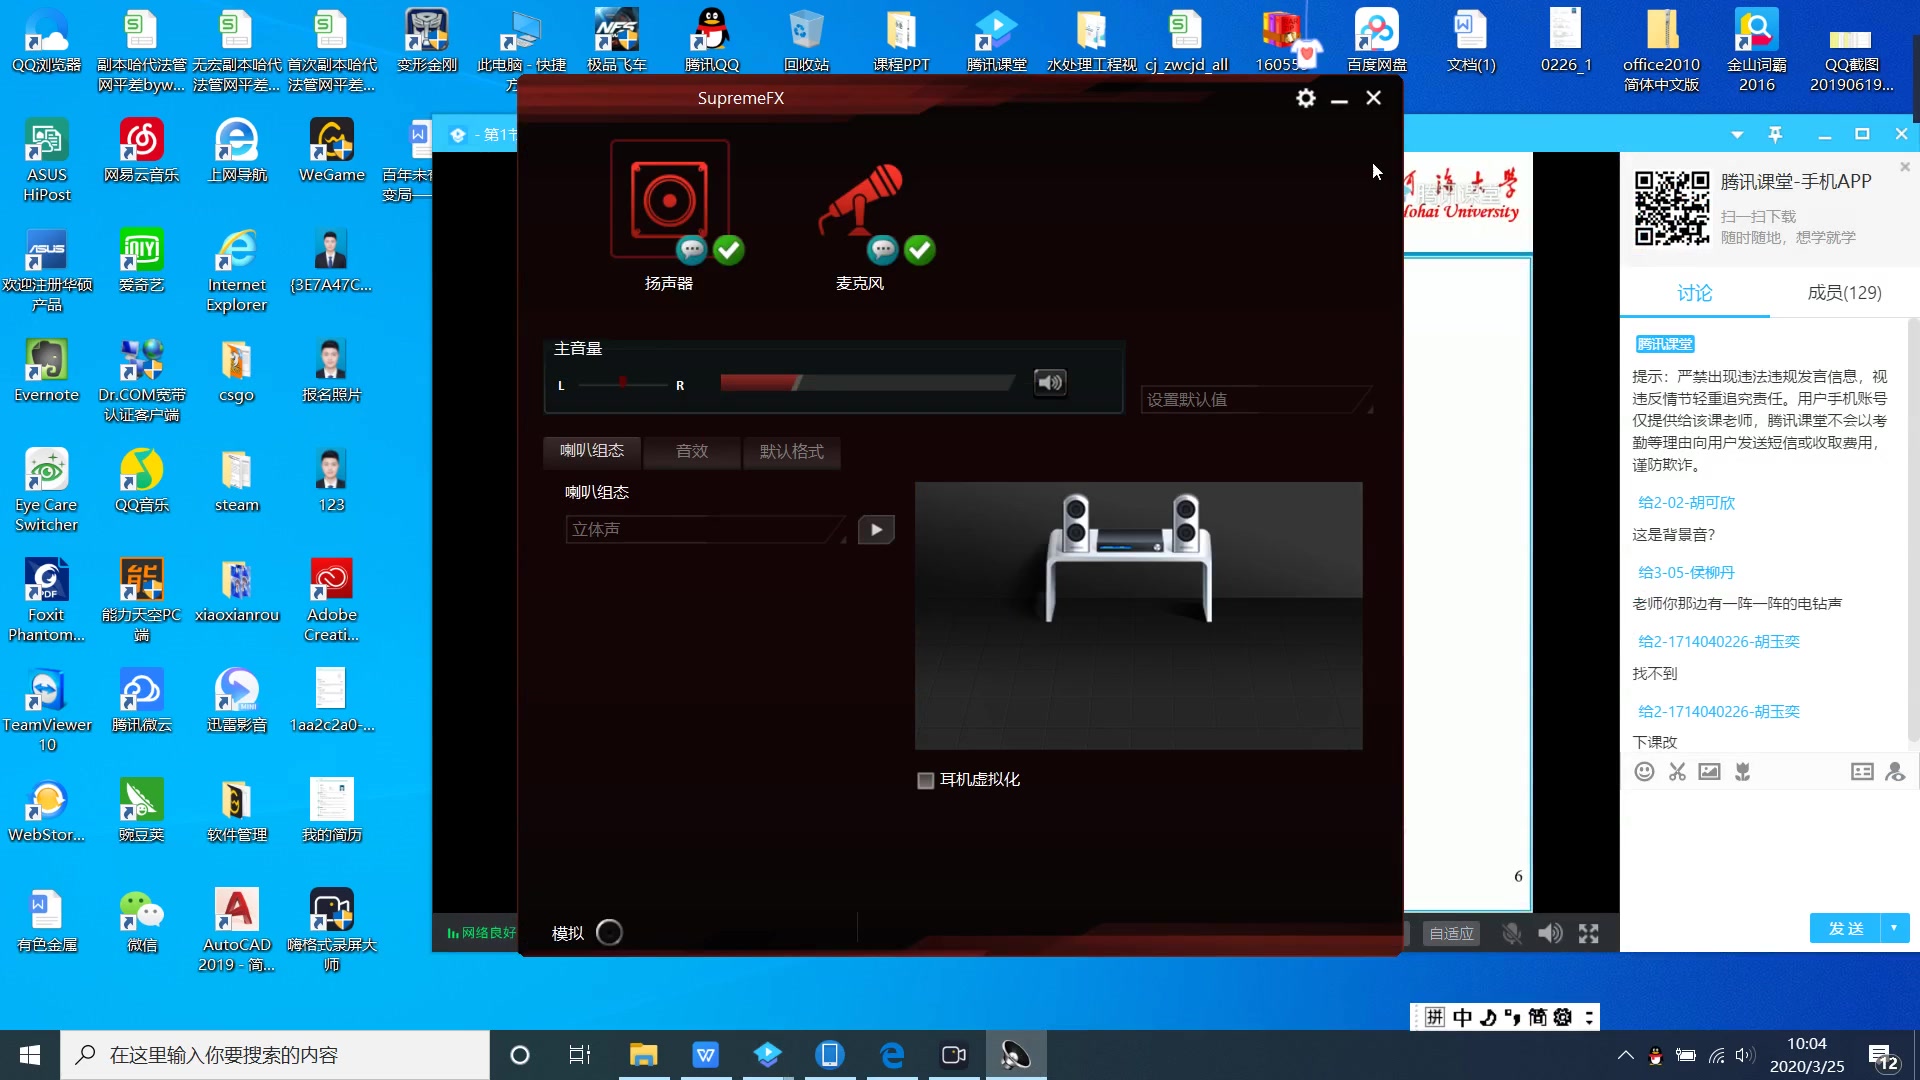The image size is (1920, 1080).
Task: Click chat bubble icon under 扬声器
Action: [691, 249]
